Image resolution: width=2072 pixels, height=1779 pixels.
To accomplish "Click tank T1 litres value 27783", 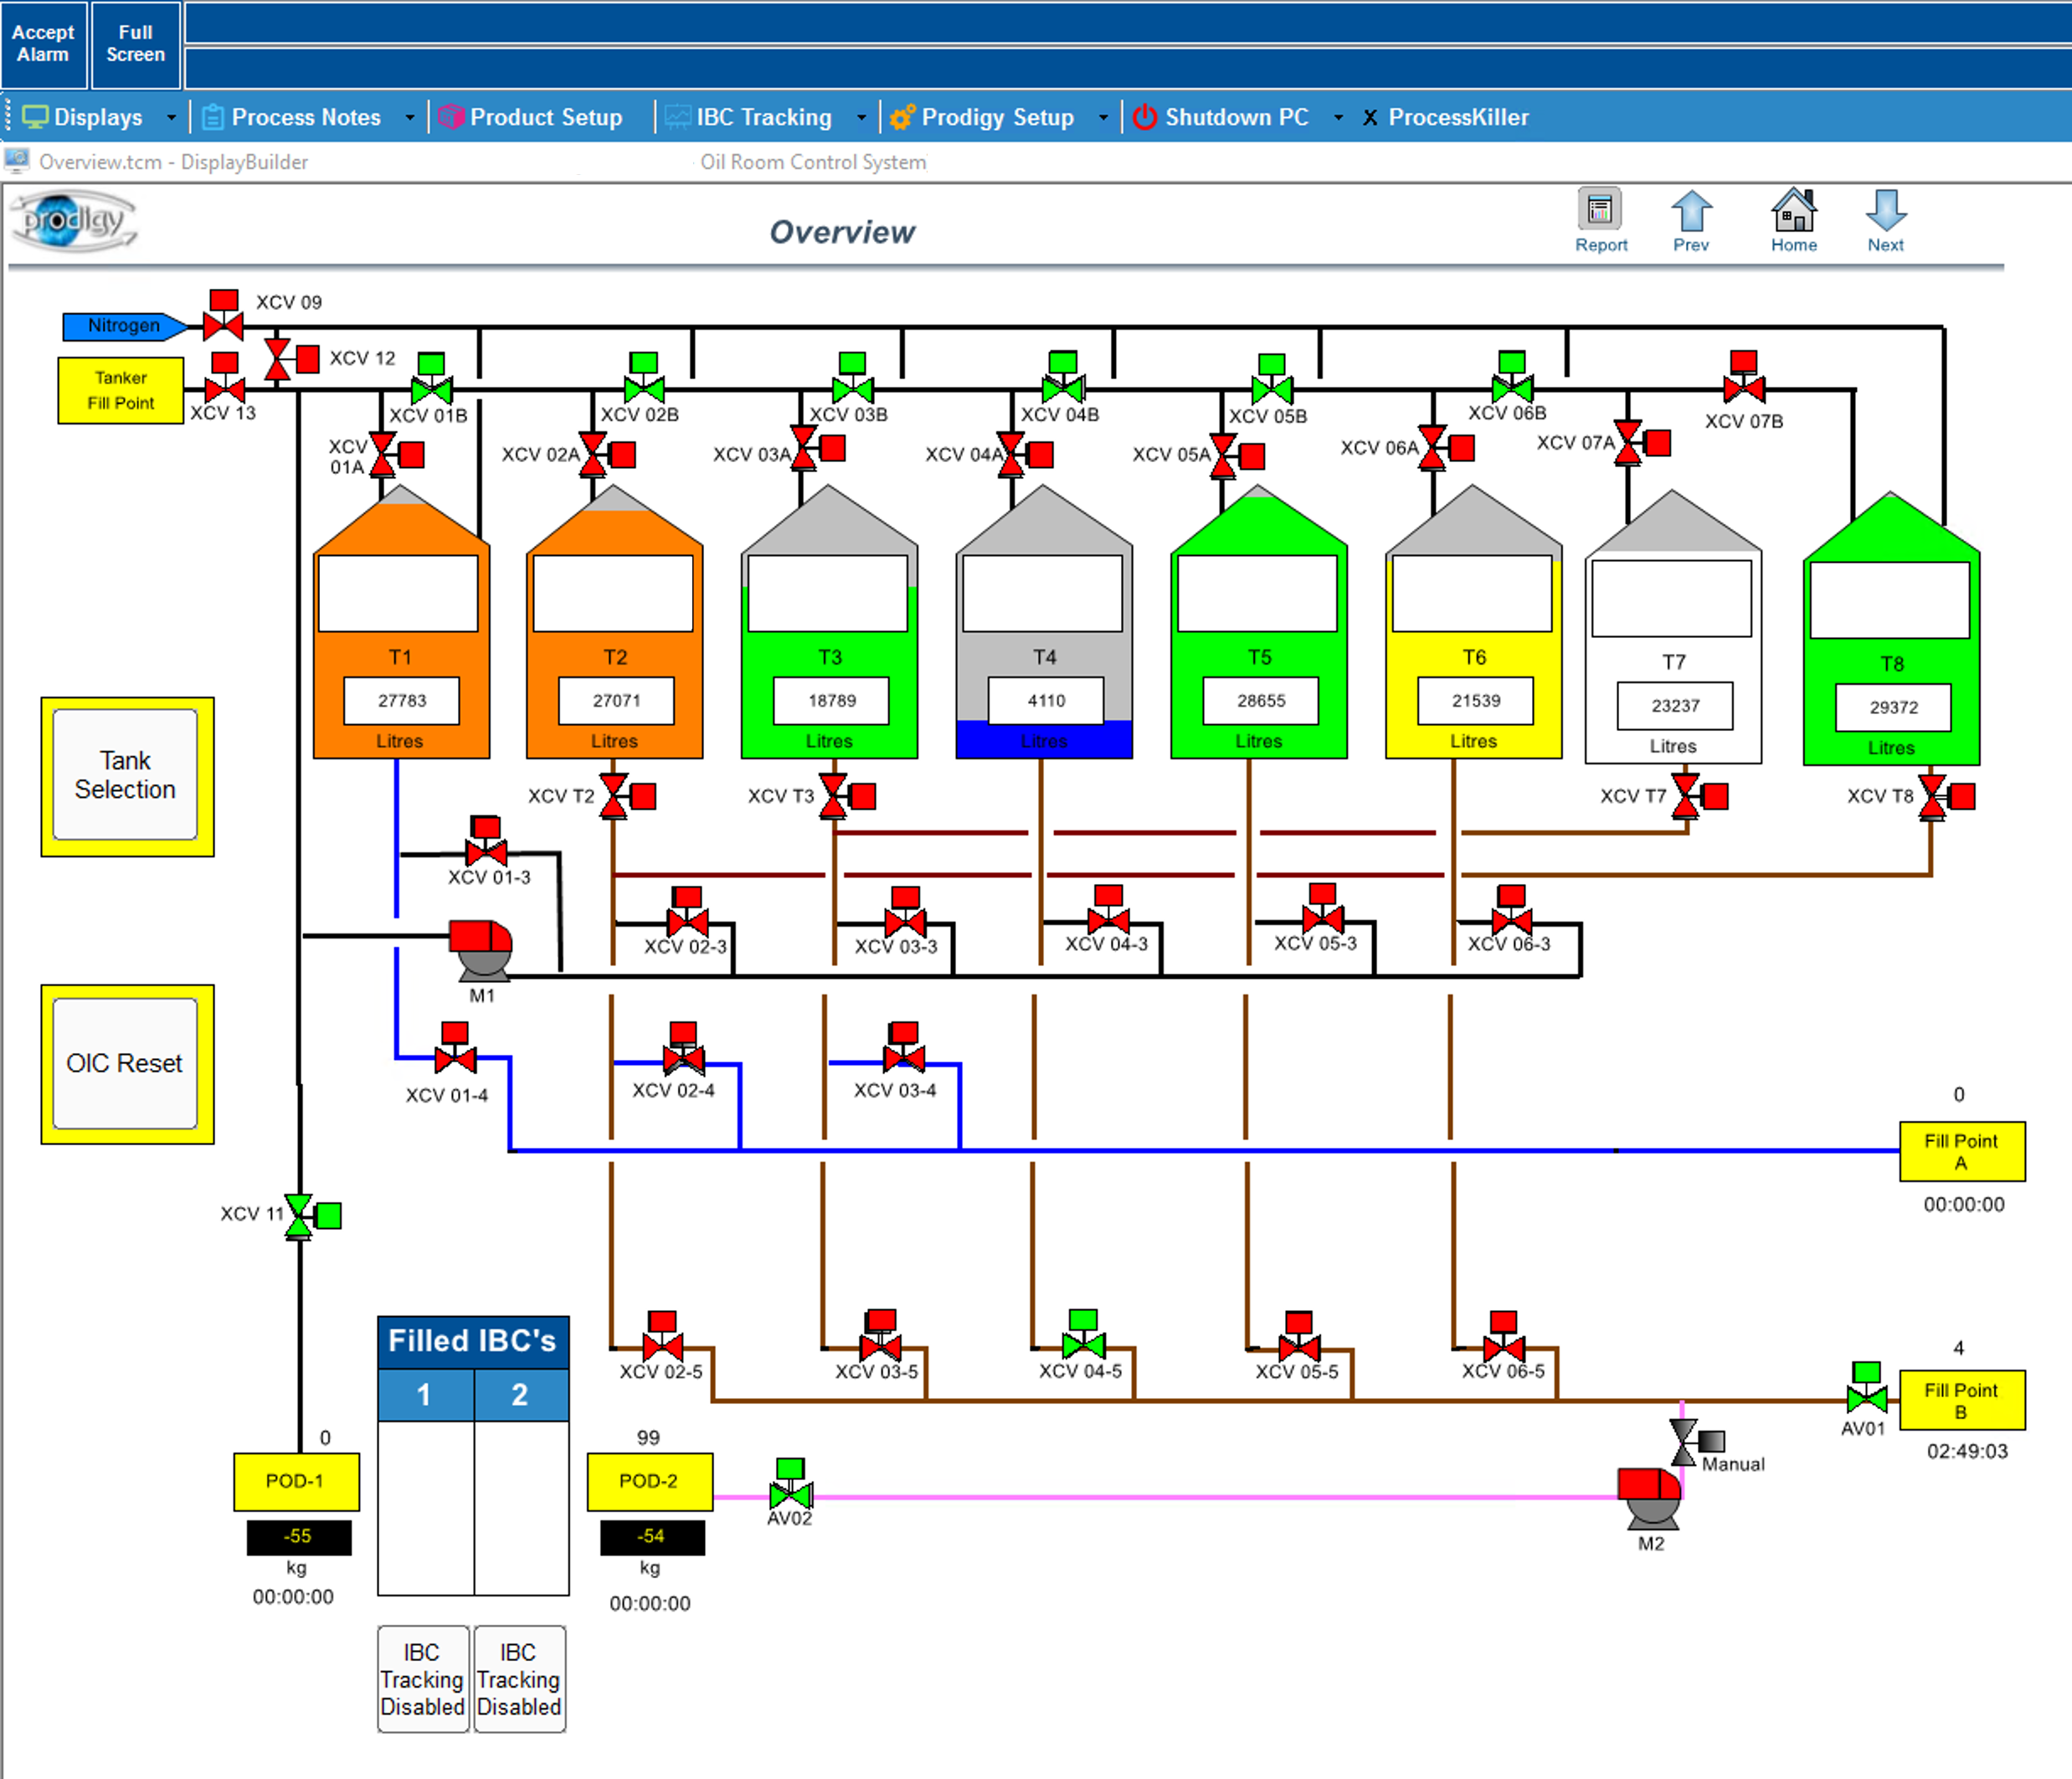I will pos(402,701).
